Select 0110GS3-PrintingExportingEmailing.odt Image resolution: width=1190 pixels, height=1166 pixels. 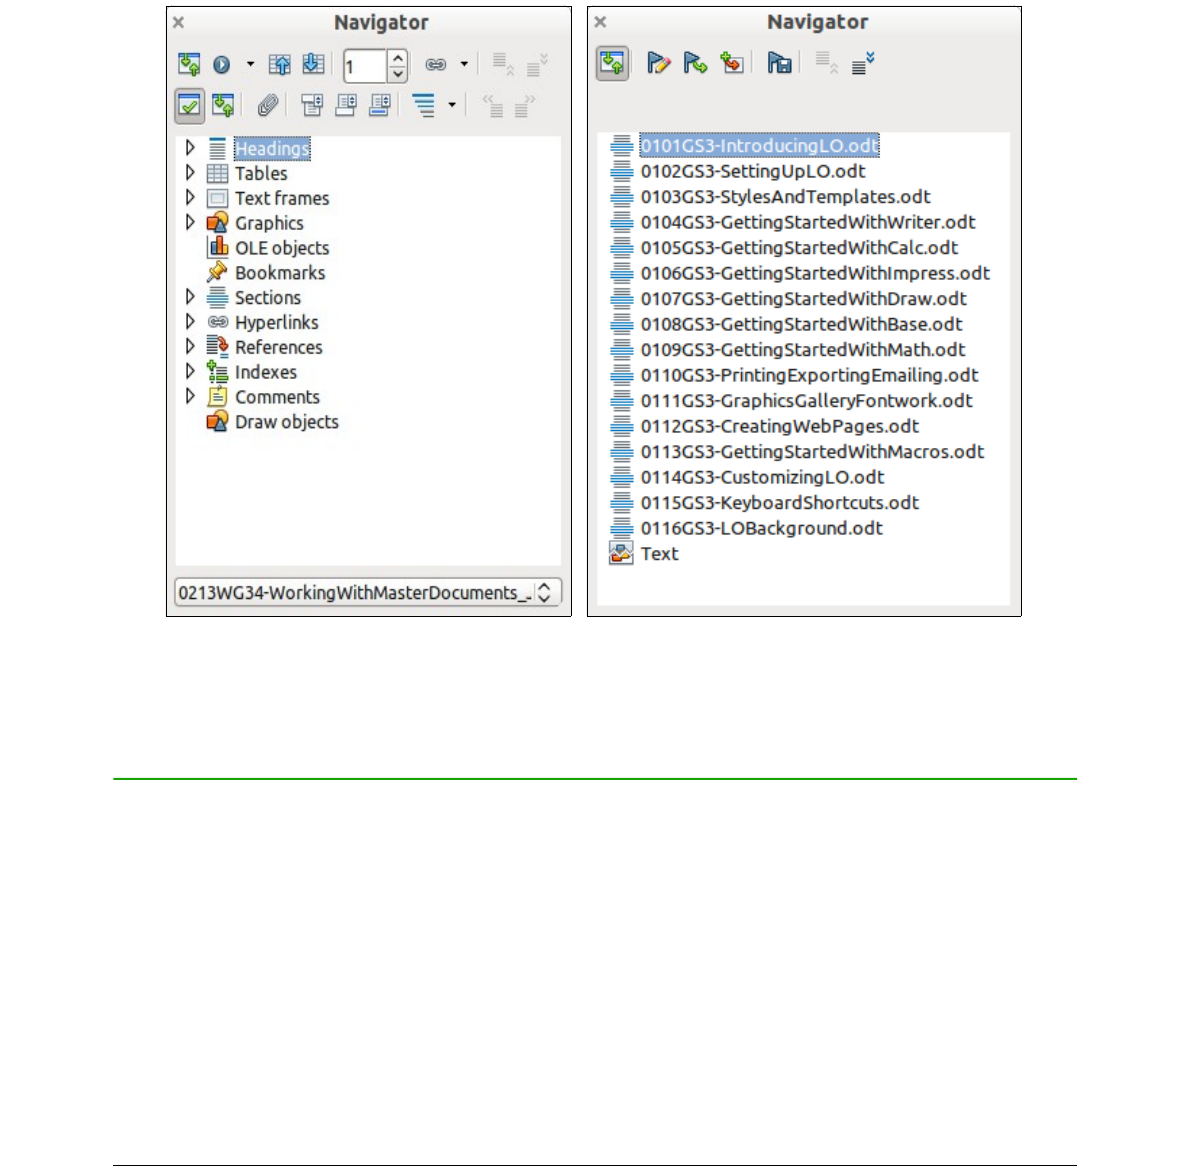[x=809, y=376]
